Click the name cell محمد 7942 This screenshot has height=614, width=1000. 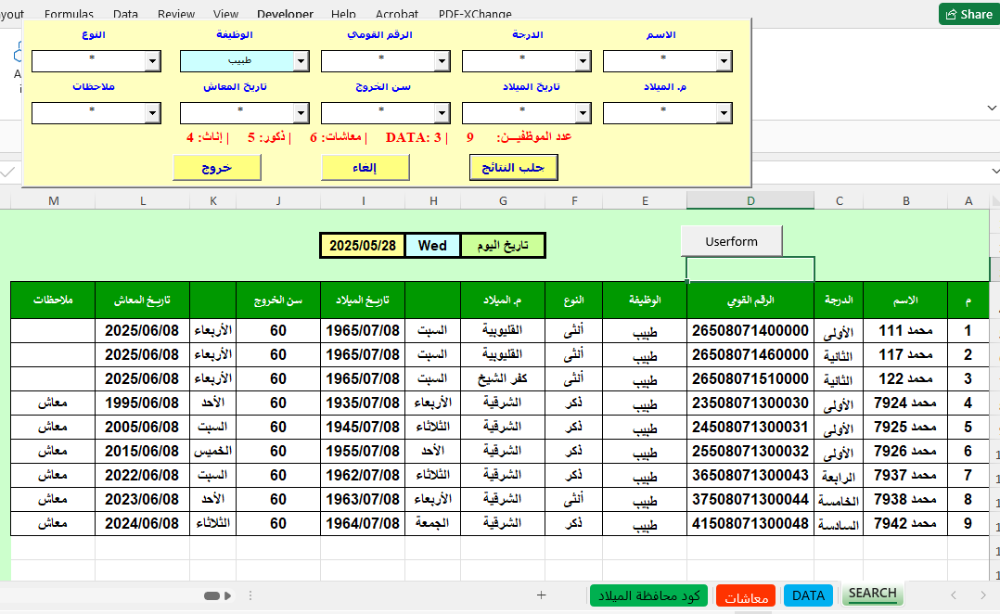pyautogui.click(x=906, y=524)
